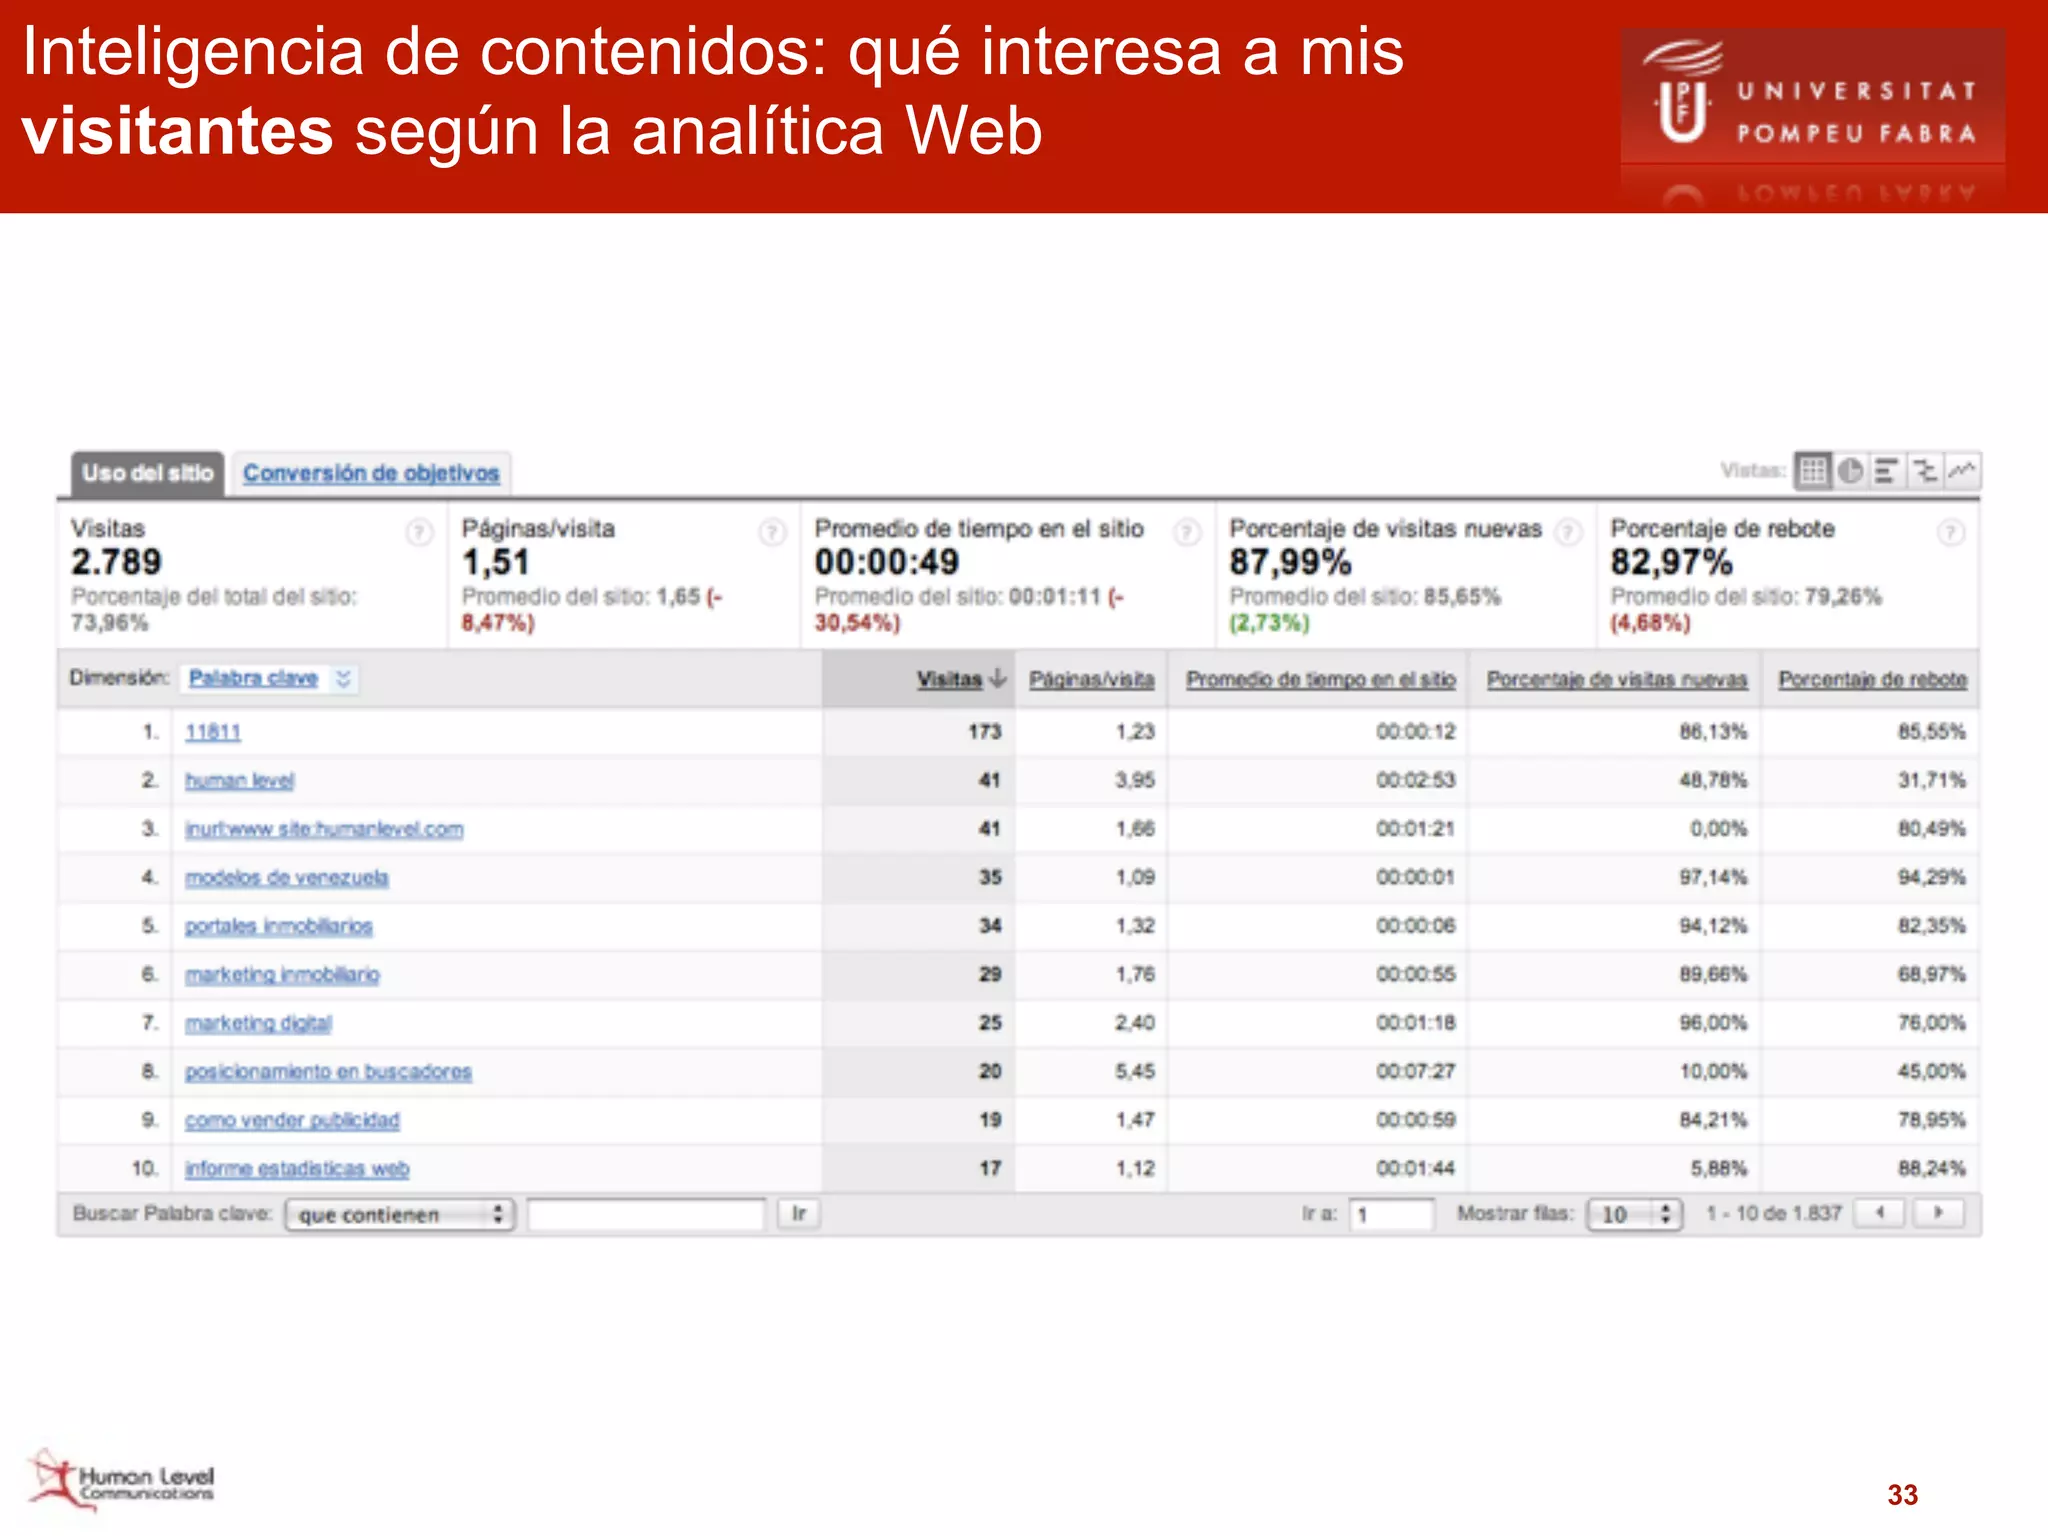Open Mostrar filas rows dropdown
This screenshot has width=2048, height=1536.
point(1635,1215)
